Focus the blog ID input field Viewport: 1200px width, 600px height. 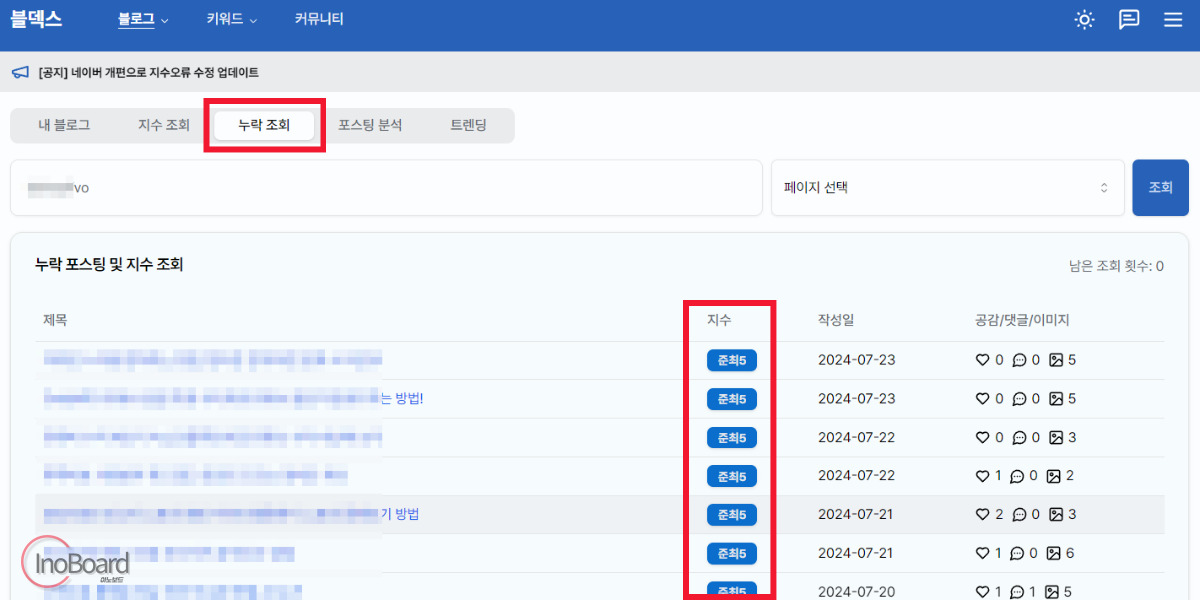[x=386, y=187]
